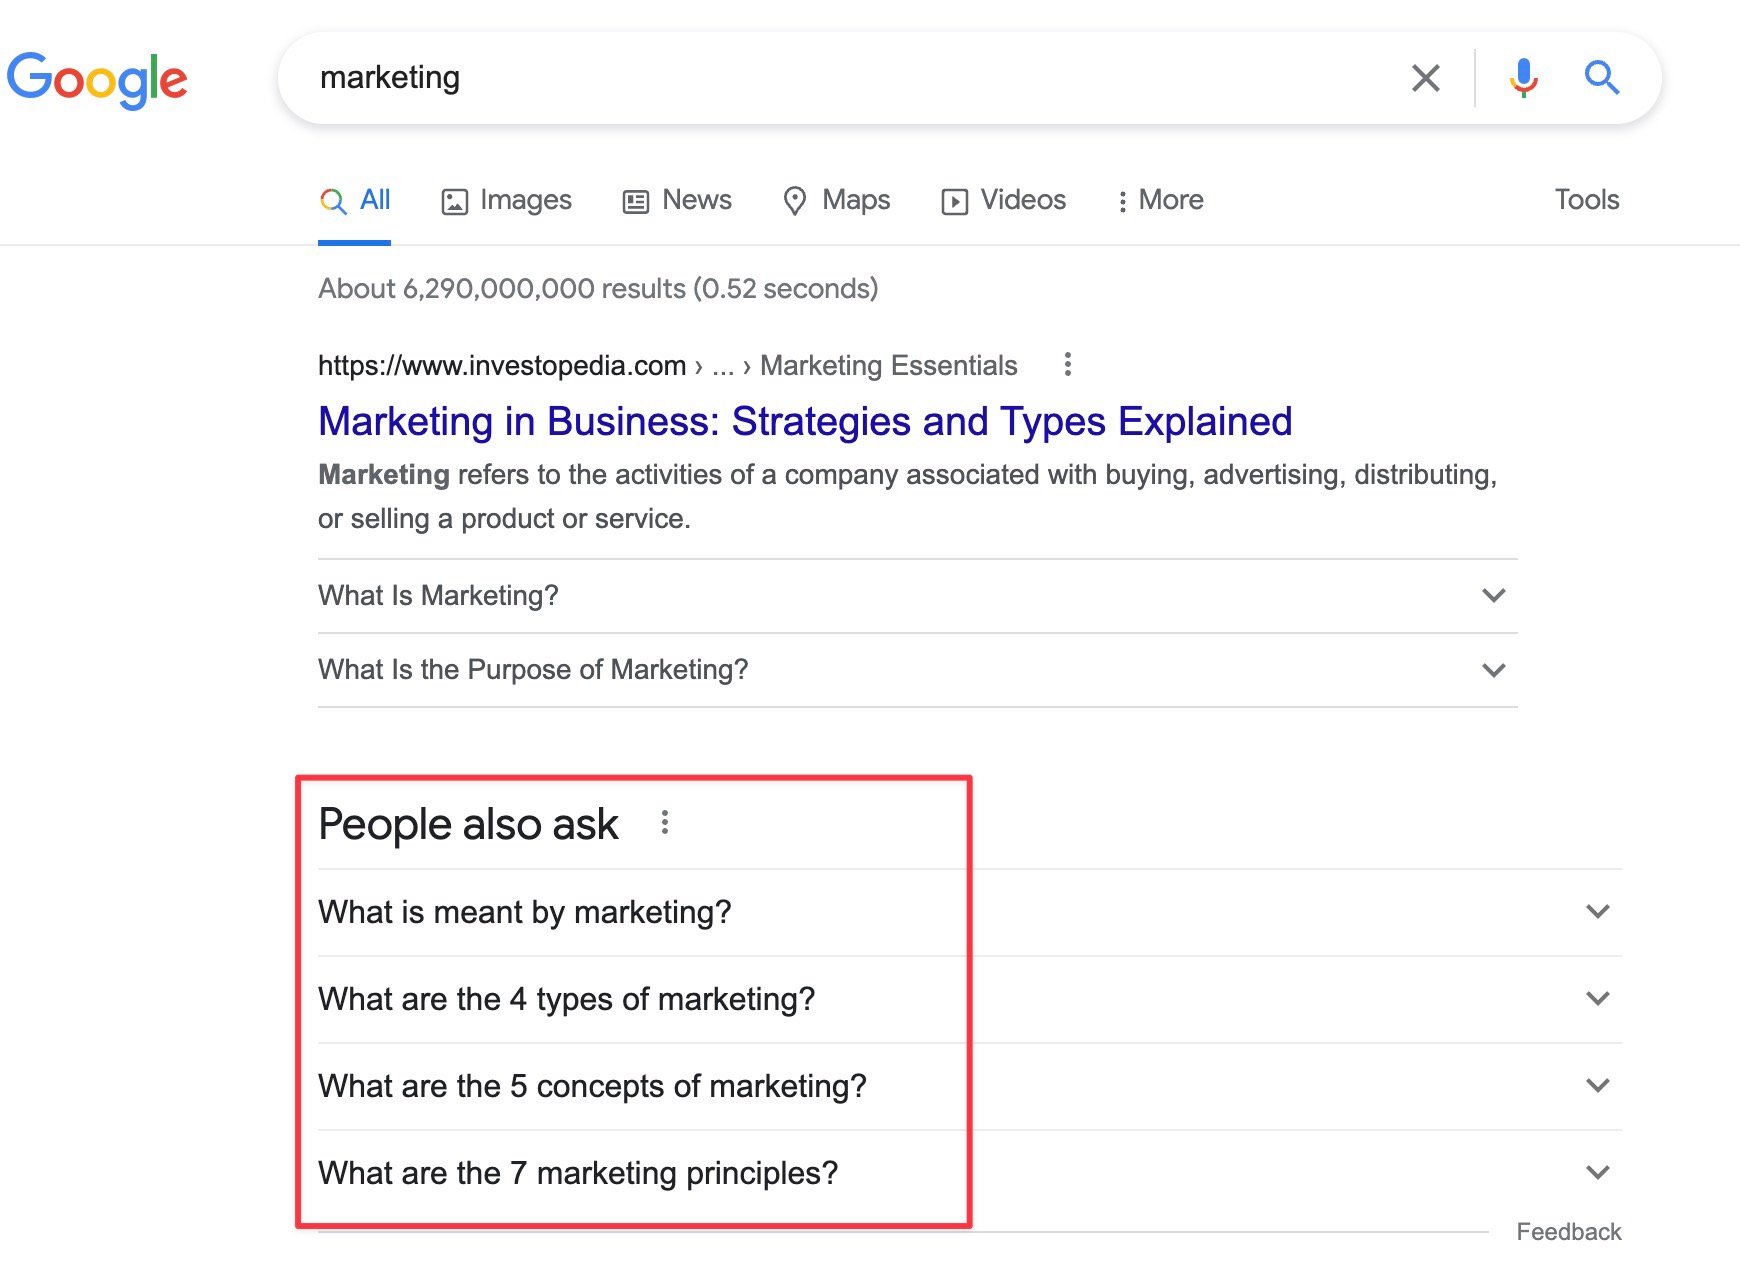Expand the What is meant by marketing? question
Screen dimensions: 1740x1282
pyautogui.click(x=1597, y=912)
